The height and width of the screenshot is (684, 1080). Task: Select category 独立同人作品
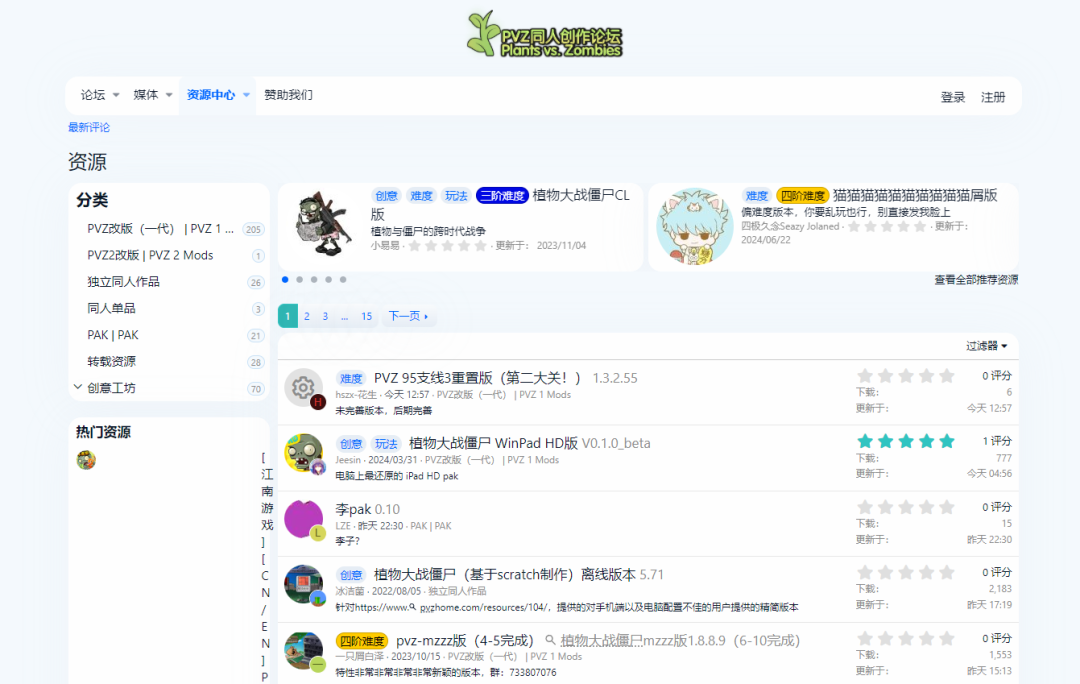[x=123, y=282]
